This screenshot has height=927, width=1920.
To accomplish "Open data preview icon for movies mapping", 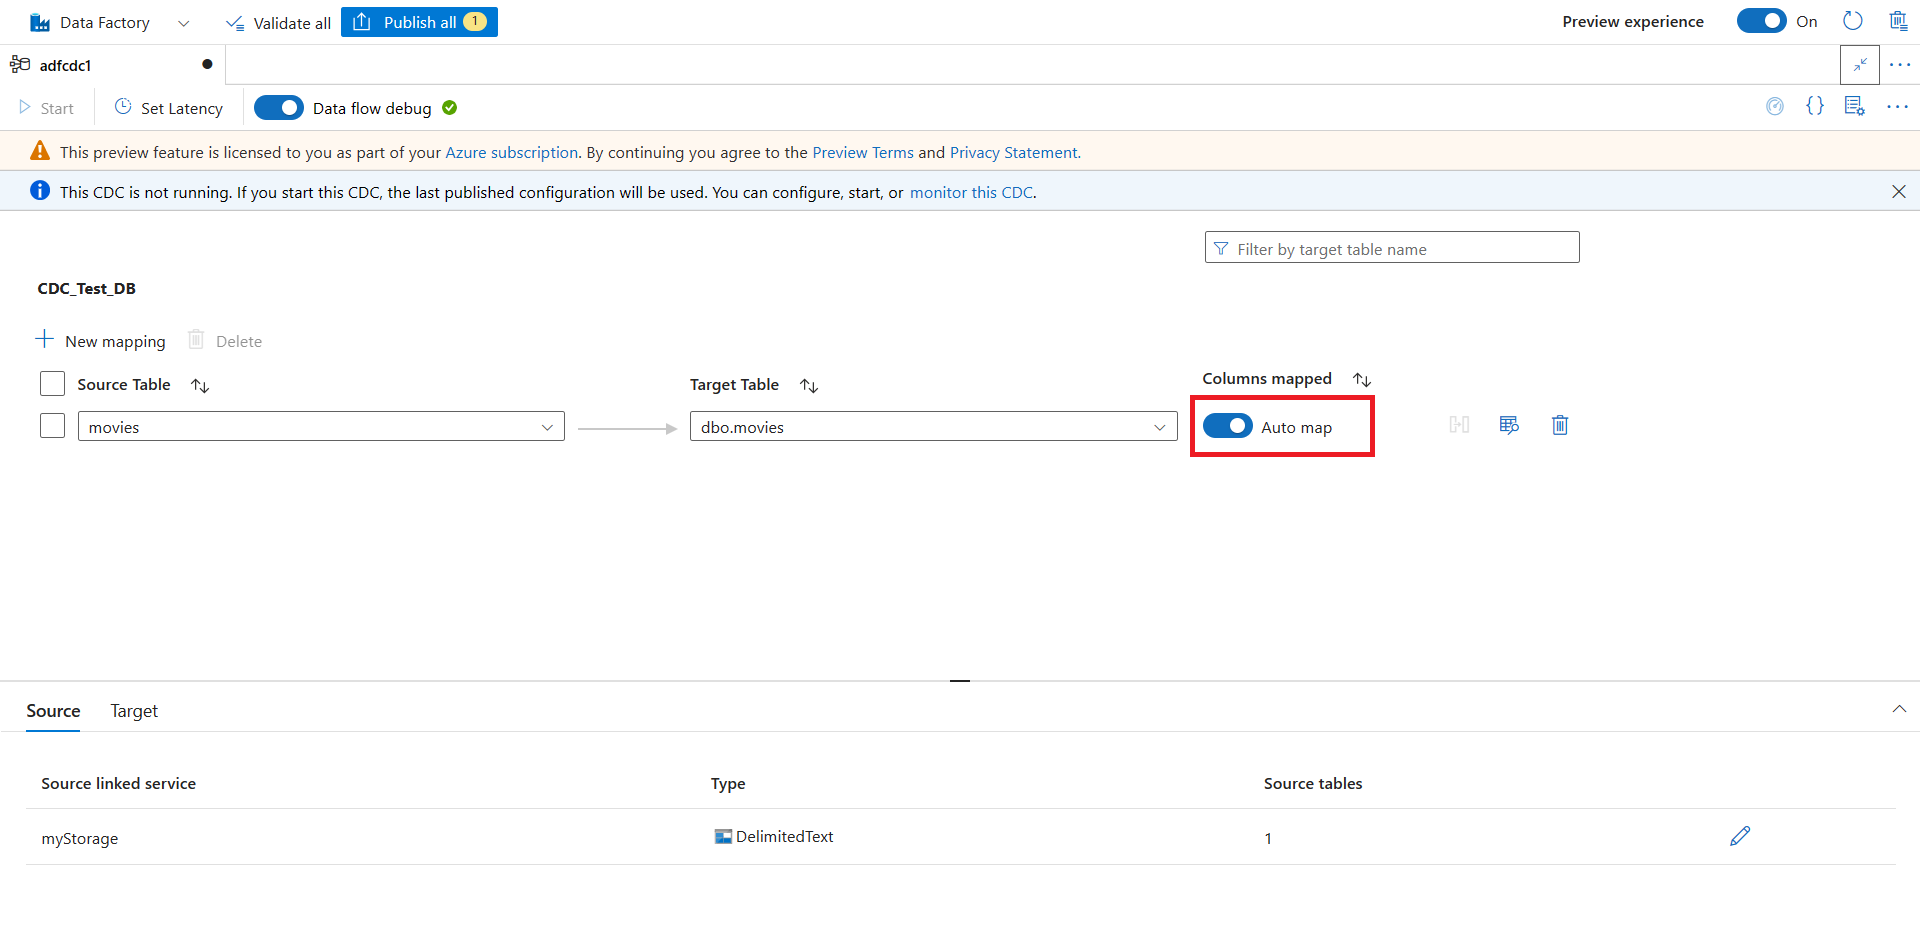I will coord(1509,425).
